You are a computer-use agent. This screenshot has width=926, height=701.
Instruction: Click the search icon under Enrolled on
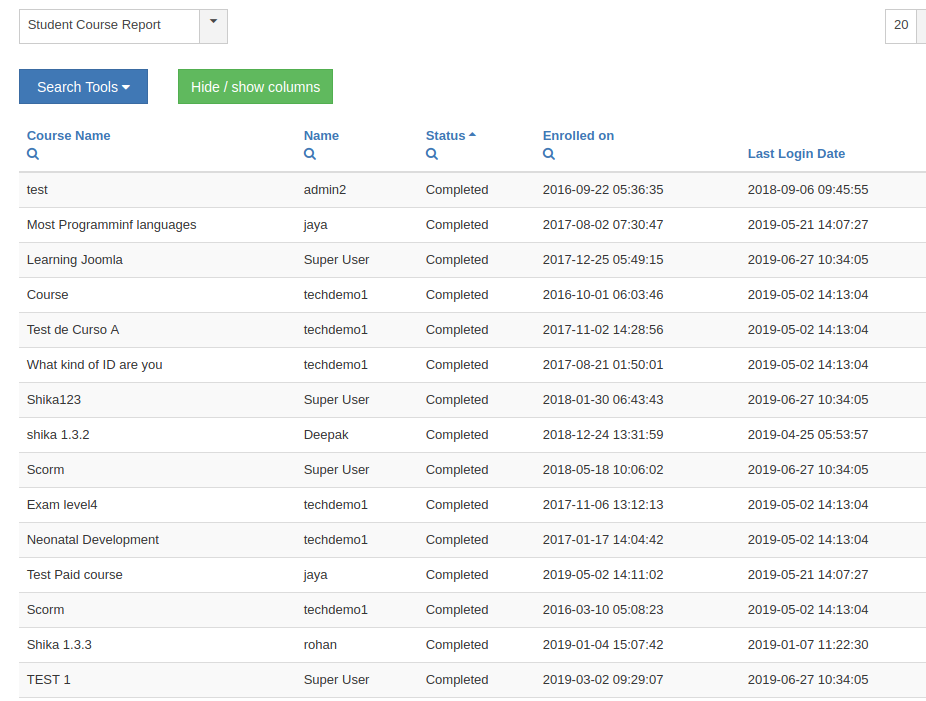pyautogui.click(x=549, y=155)
